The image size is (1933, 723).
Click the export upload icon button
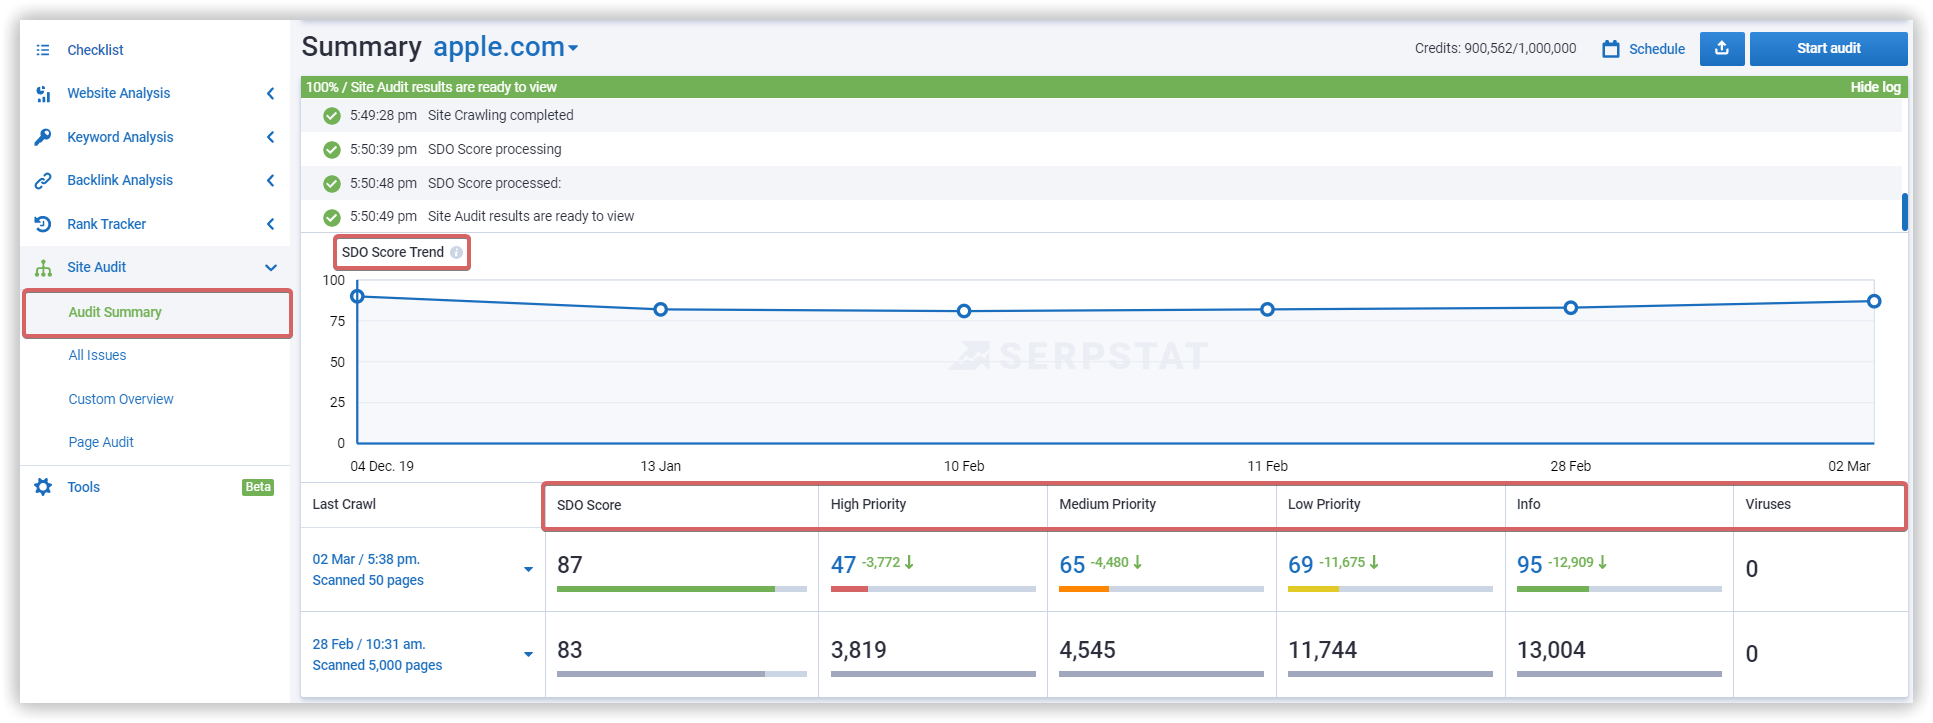coord(1722,48)
